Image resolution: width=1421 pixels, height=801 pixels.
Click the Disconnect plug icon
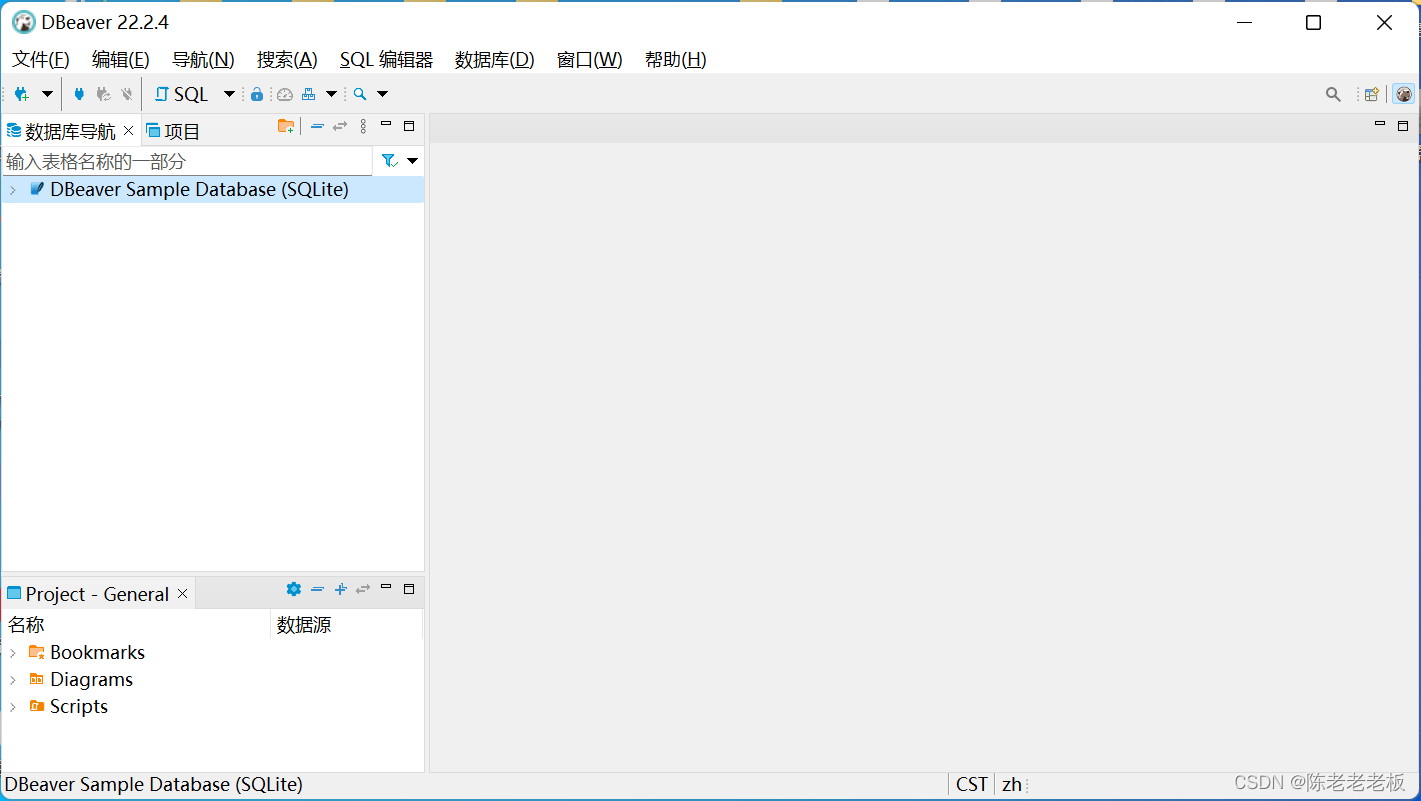pyautogui.click(x=127, y=94)
